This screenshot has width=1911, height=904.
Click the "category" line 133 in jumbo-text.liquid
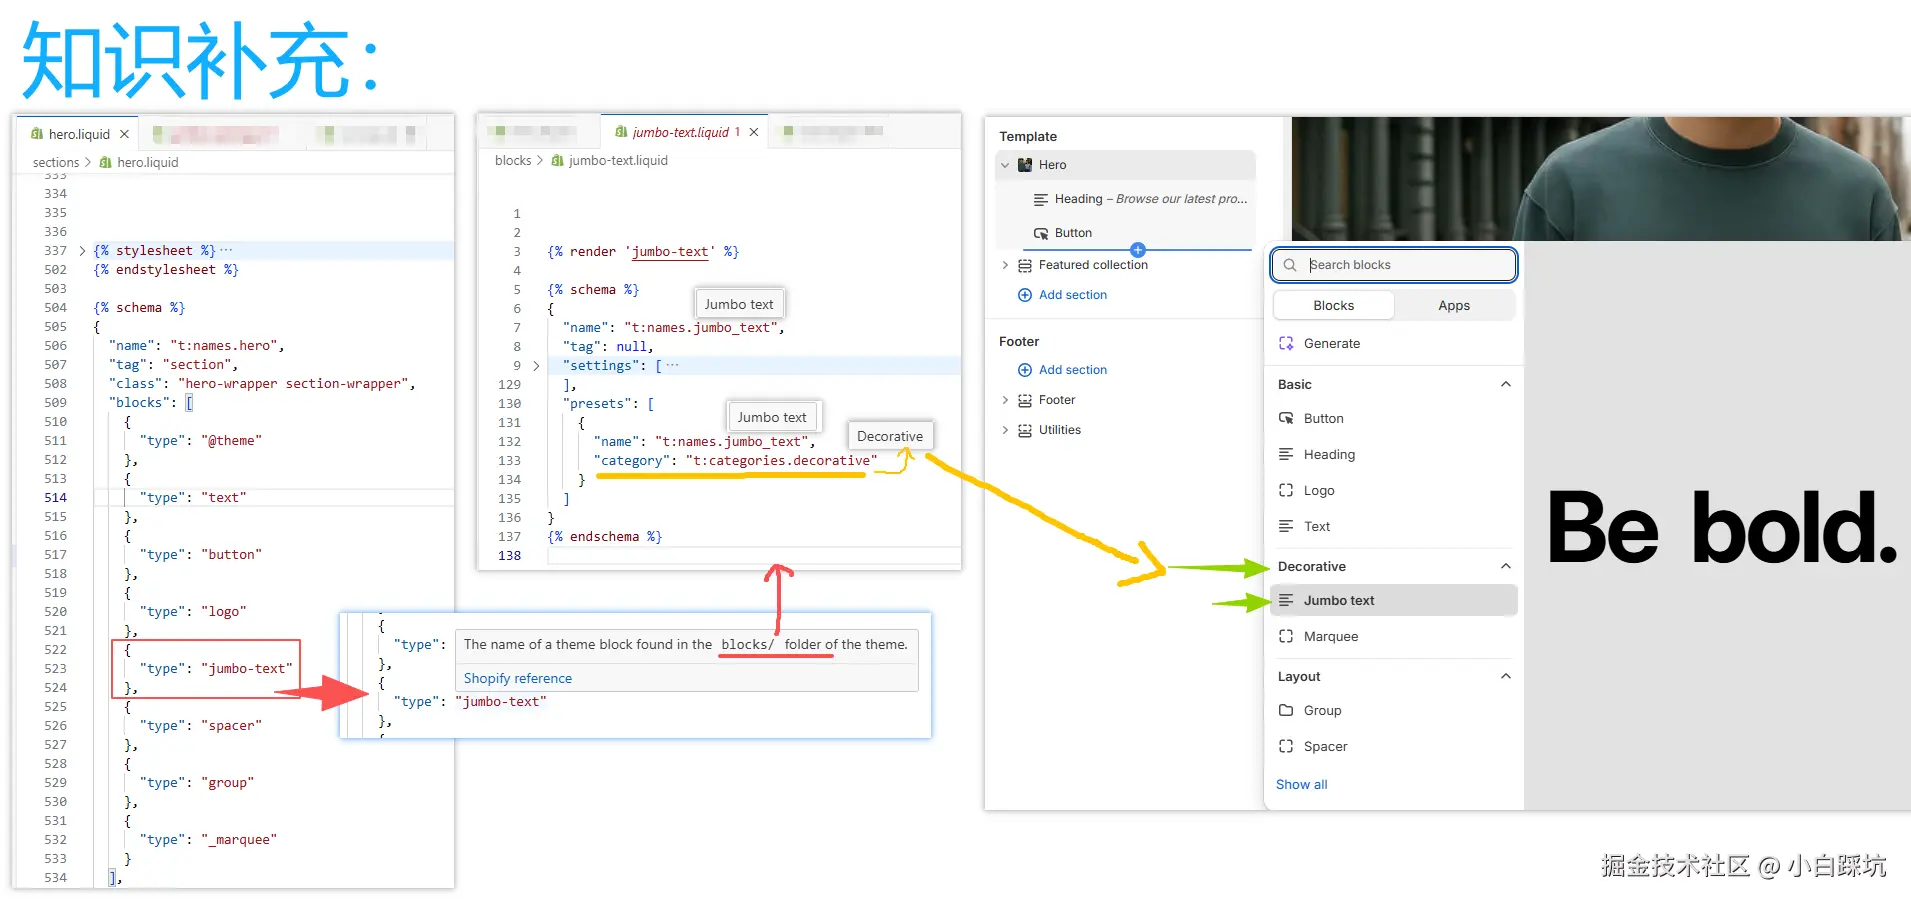735,461
